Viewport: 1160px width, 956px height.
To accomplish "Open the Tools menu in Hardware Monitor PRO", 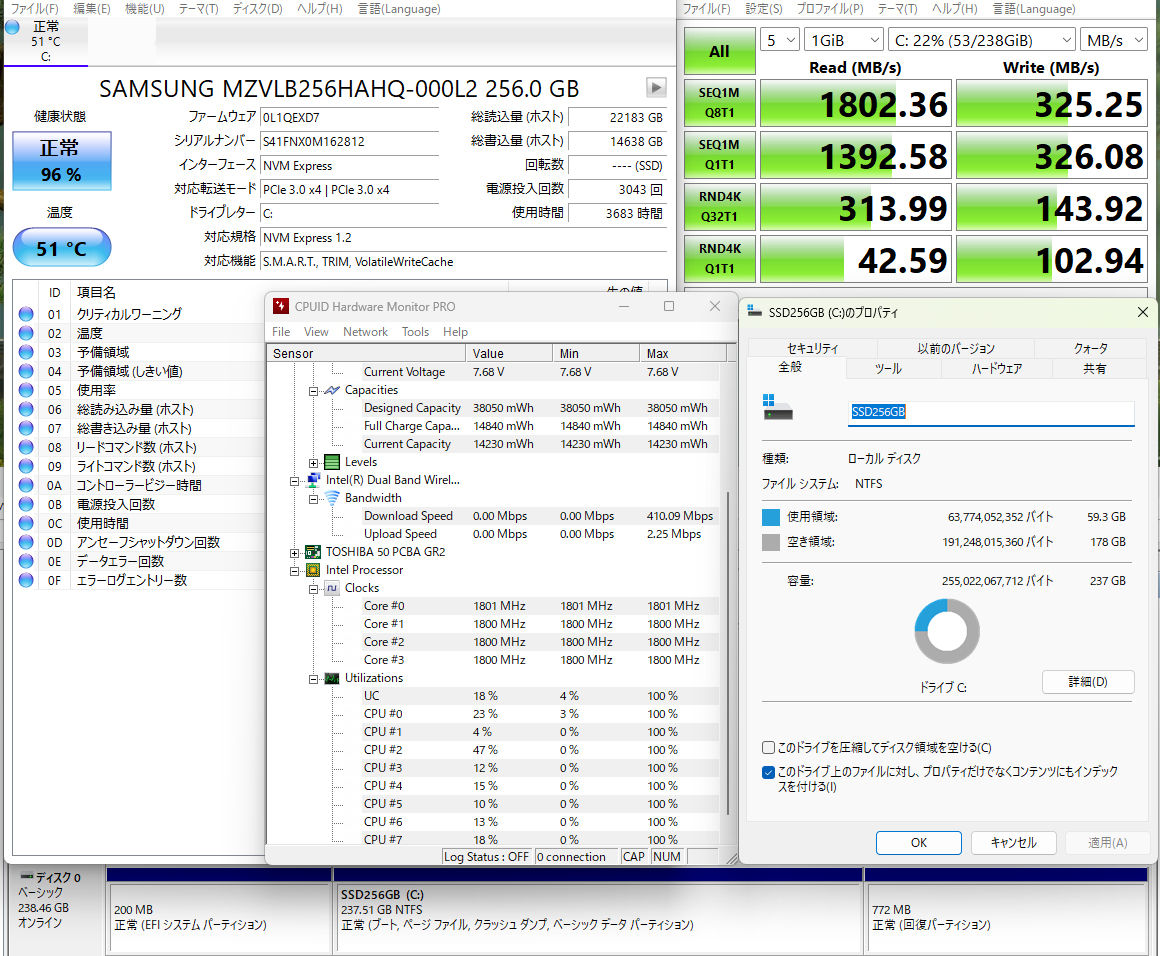I will tap(415, 332).
